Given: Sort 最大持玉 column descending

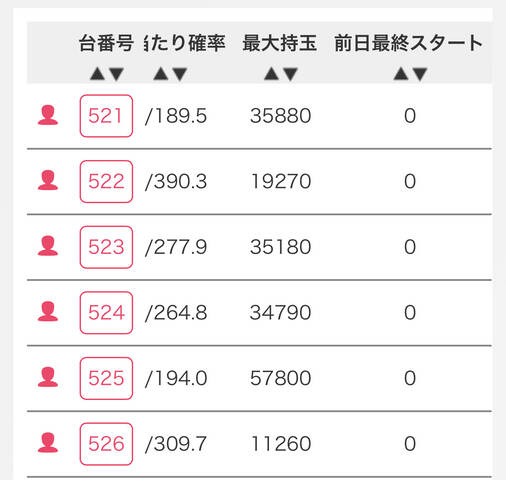Looking at the screenshot, I should click(290, 74).
